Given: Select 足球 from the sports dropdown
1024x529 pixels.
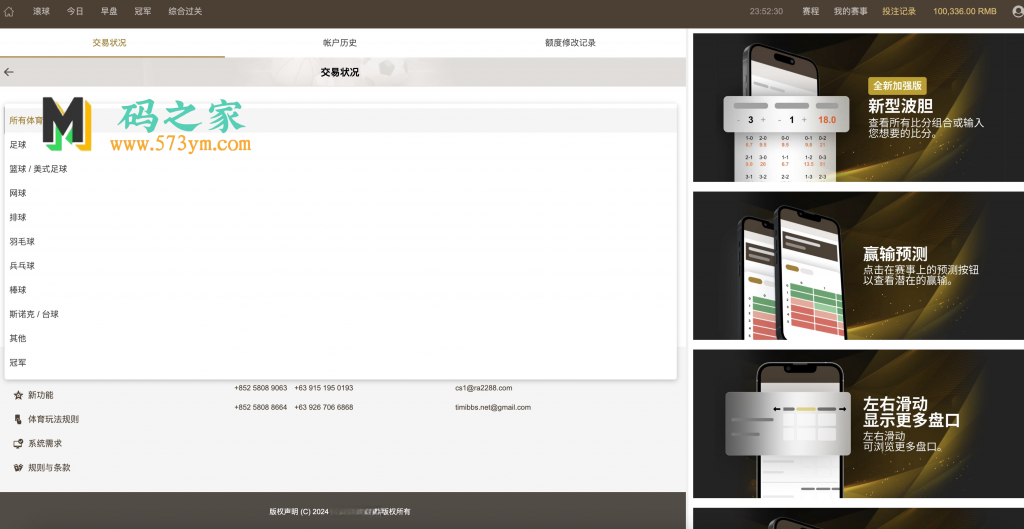Looking at the screenshot, I should pyautogui.click(x=18, y=145).
